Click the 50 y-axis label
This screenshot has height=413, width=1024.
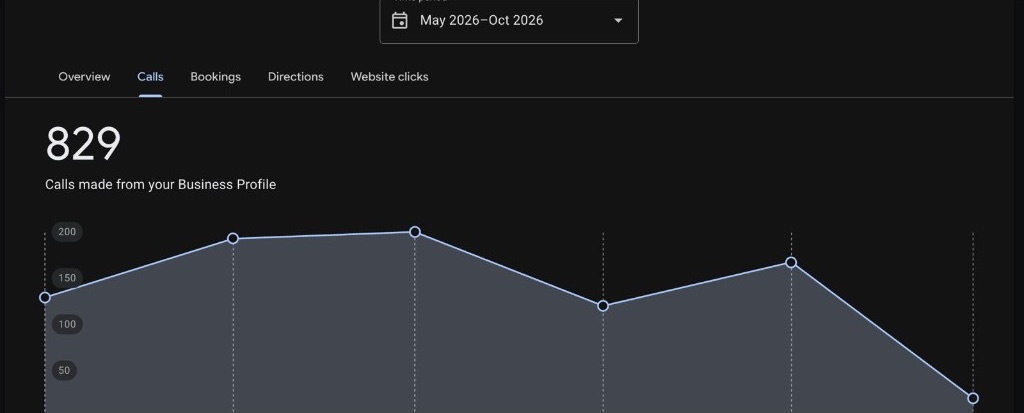pyautogui.click(x=64, y=371)
